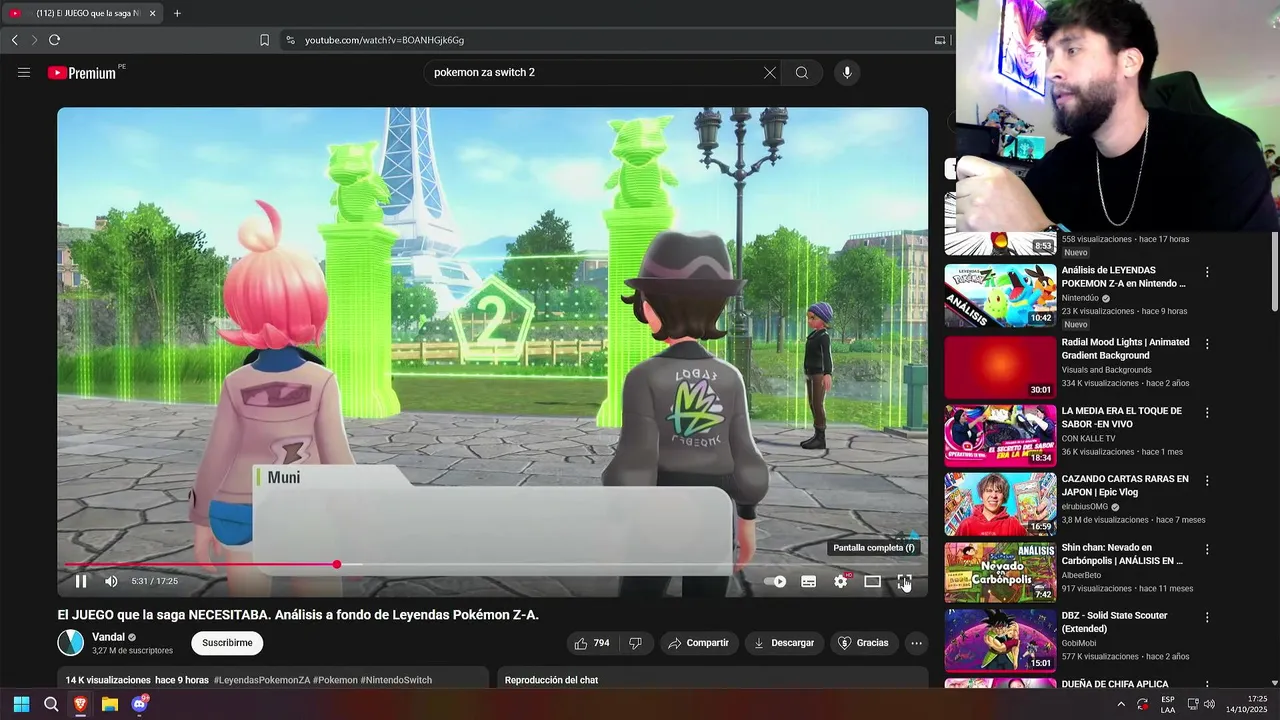Reload the page with the refresh icon
The height and width of the screenshot is (720, 1280).
coord(54,40)
